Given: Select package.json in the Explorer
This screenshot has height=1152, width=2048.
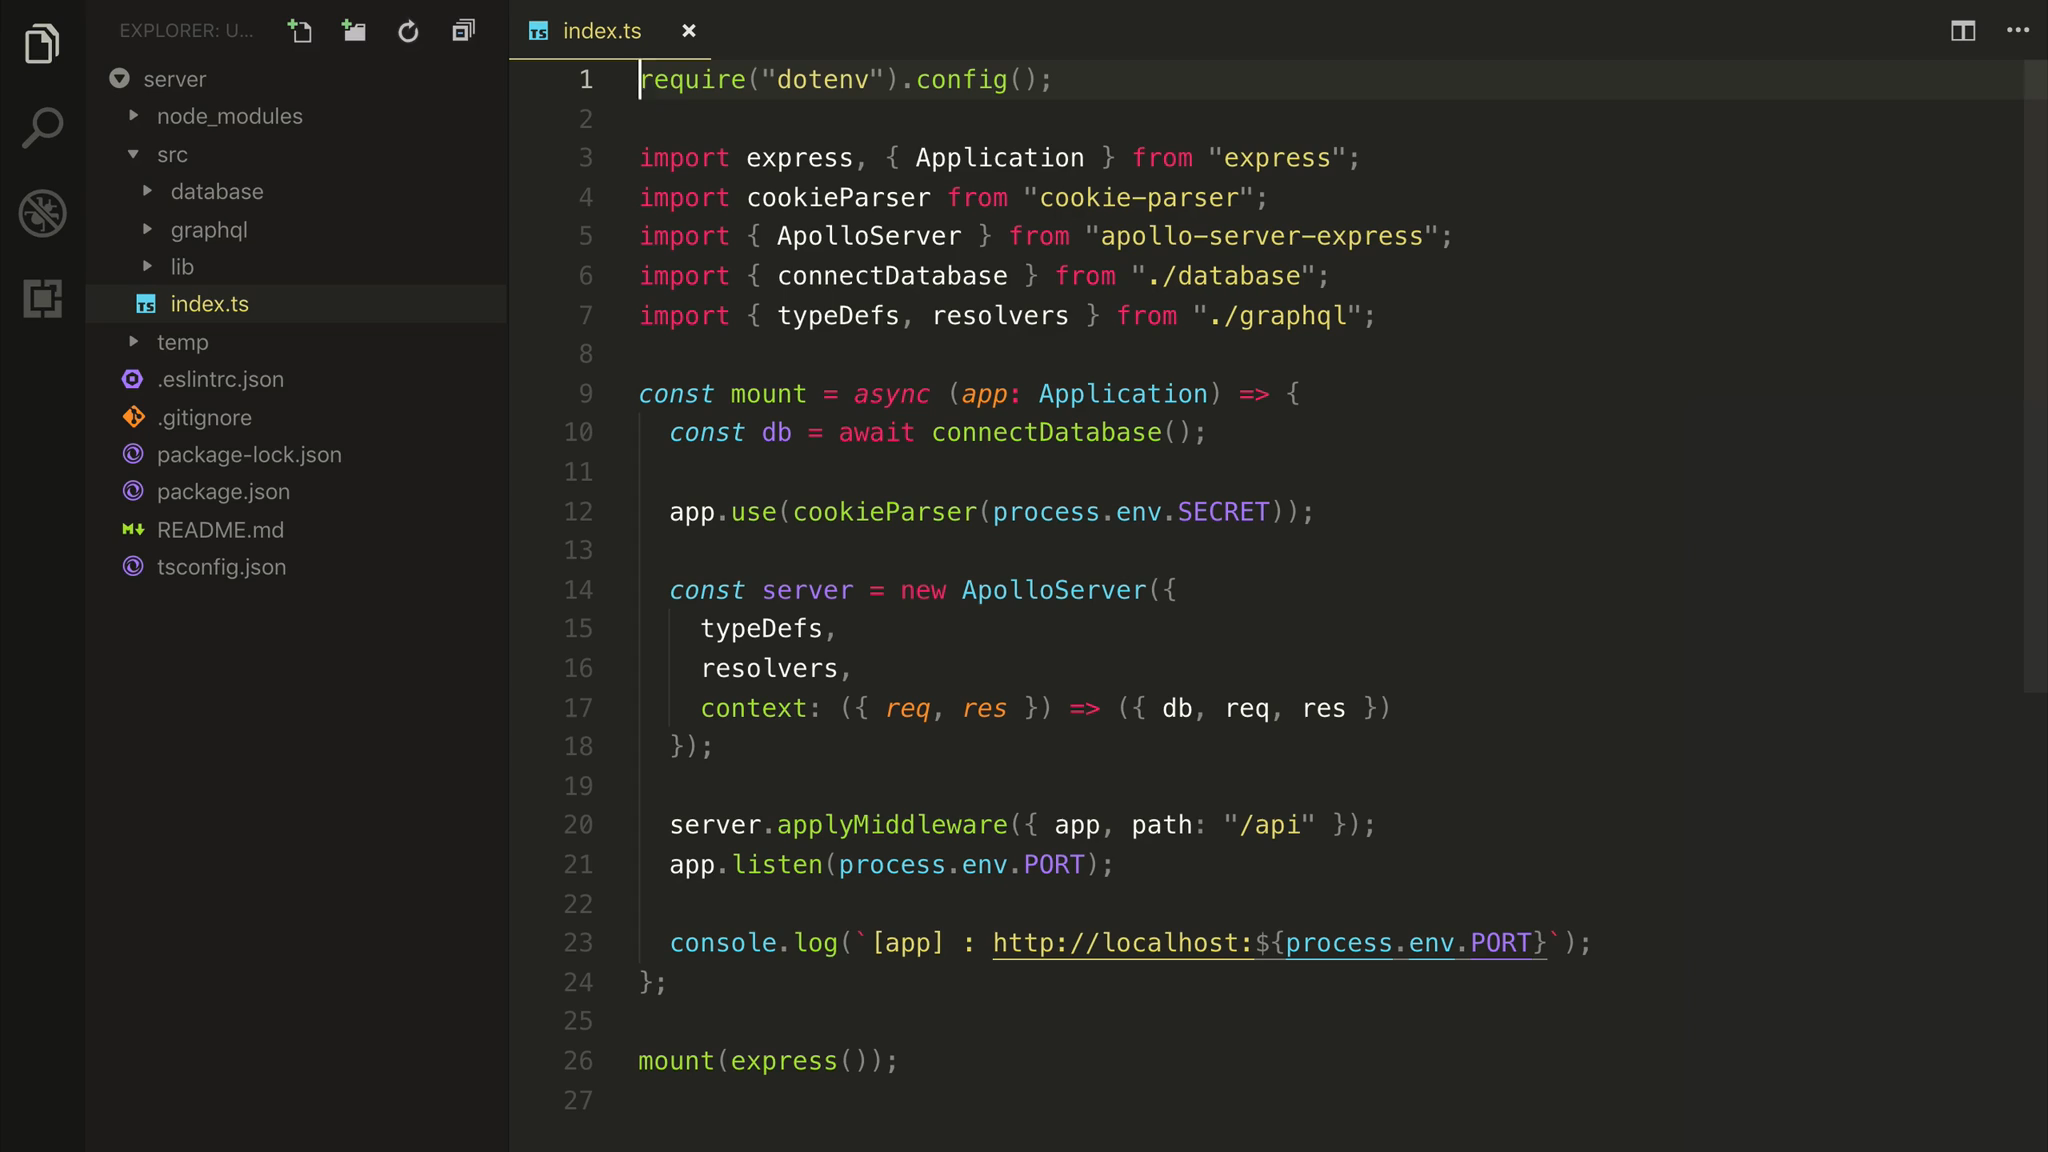Looking at the screenshot, I should (223, 491).
